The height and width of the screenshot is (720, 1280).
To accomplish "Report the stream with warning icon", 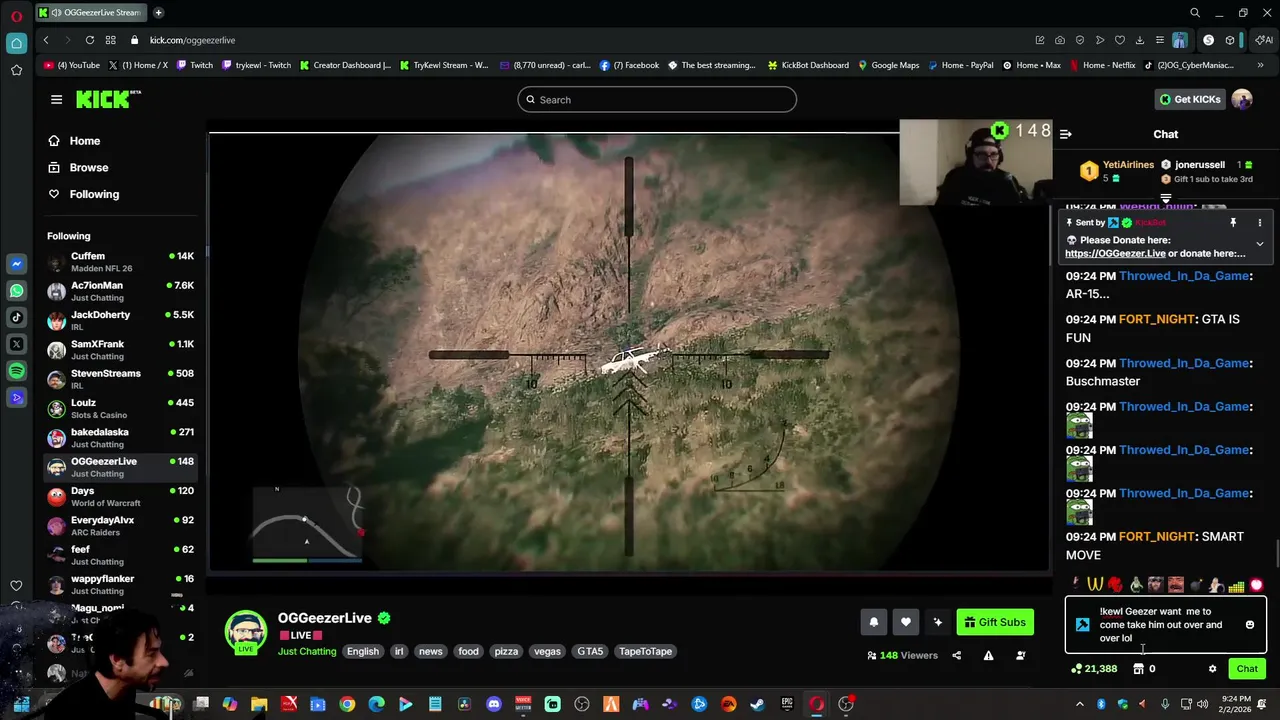I will pos(988,656).
